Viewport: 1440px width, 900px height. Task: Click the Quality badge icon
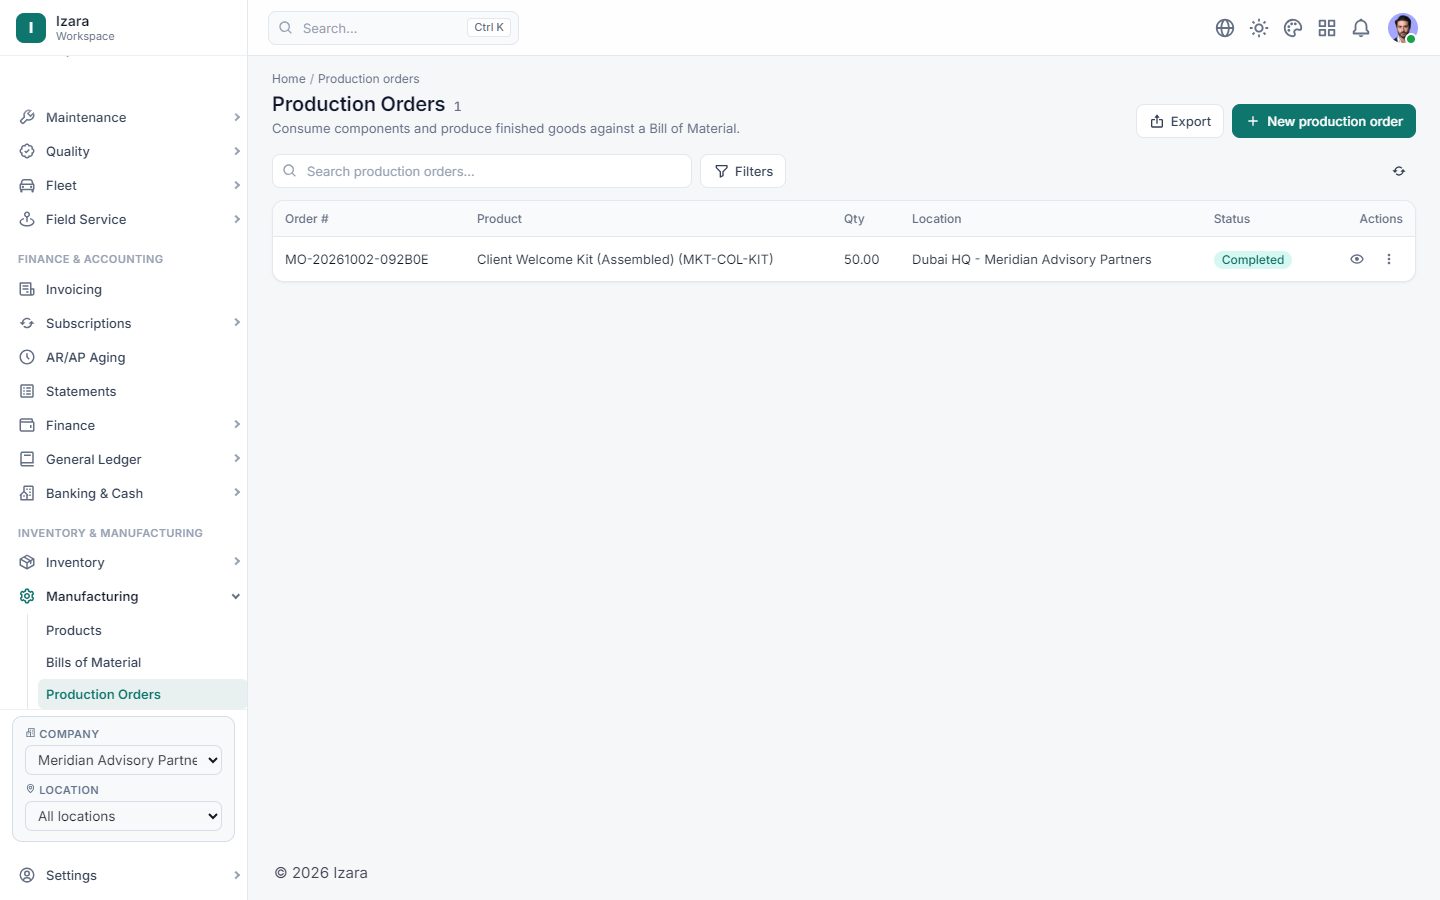pos(27,151)
